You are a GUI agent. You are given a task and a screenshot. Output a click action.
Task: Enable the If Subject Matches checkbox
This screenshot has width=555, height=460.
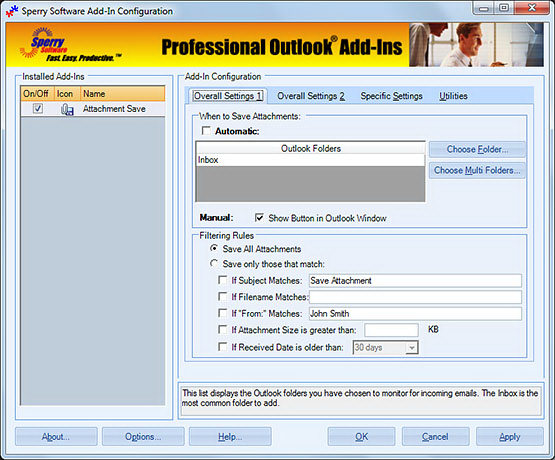223,280
